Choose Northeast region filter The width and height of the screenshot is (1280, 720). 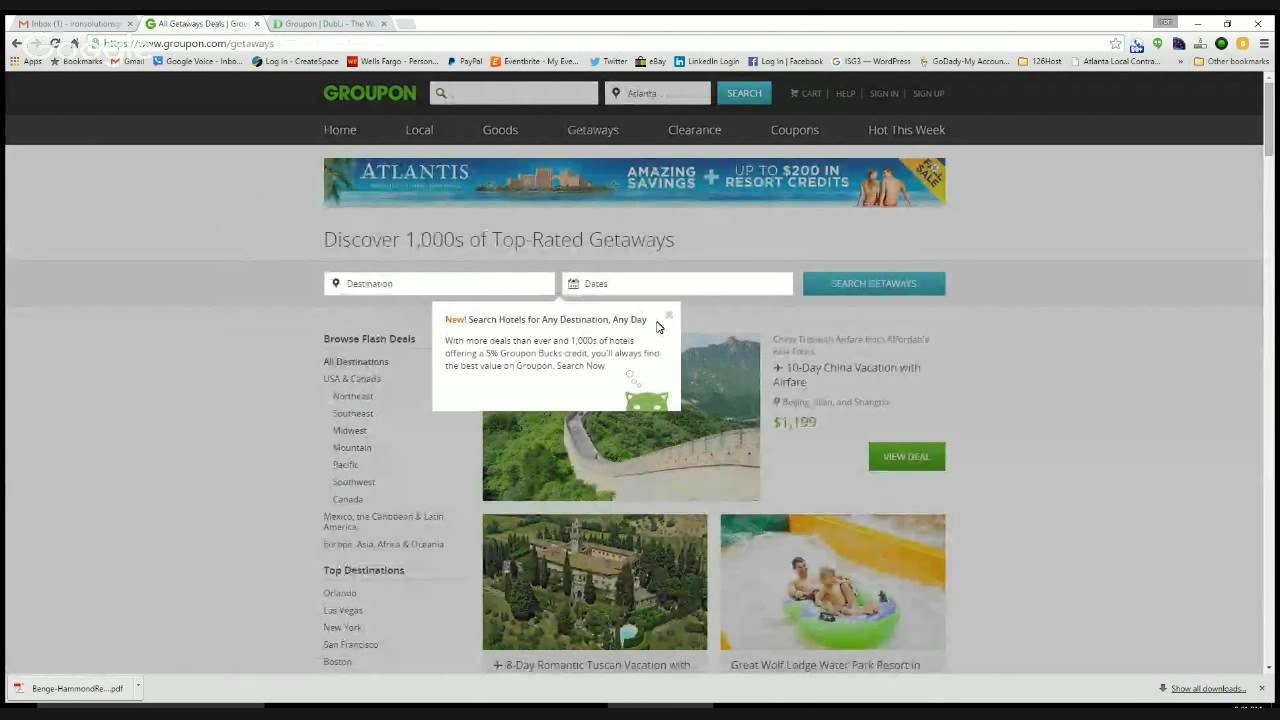[353, 396]
